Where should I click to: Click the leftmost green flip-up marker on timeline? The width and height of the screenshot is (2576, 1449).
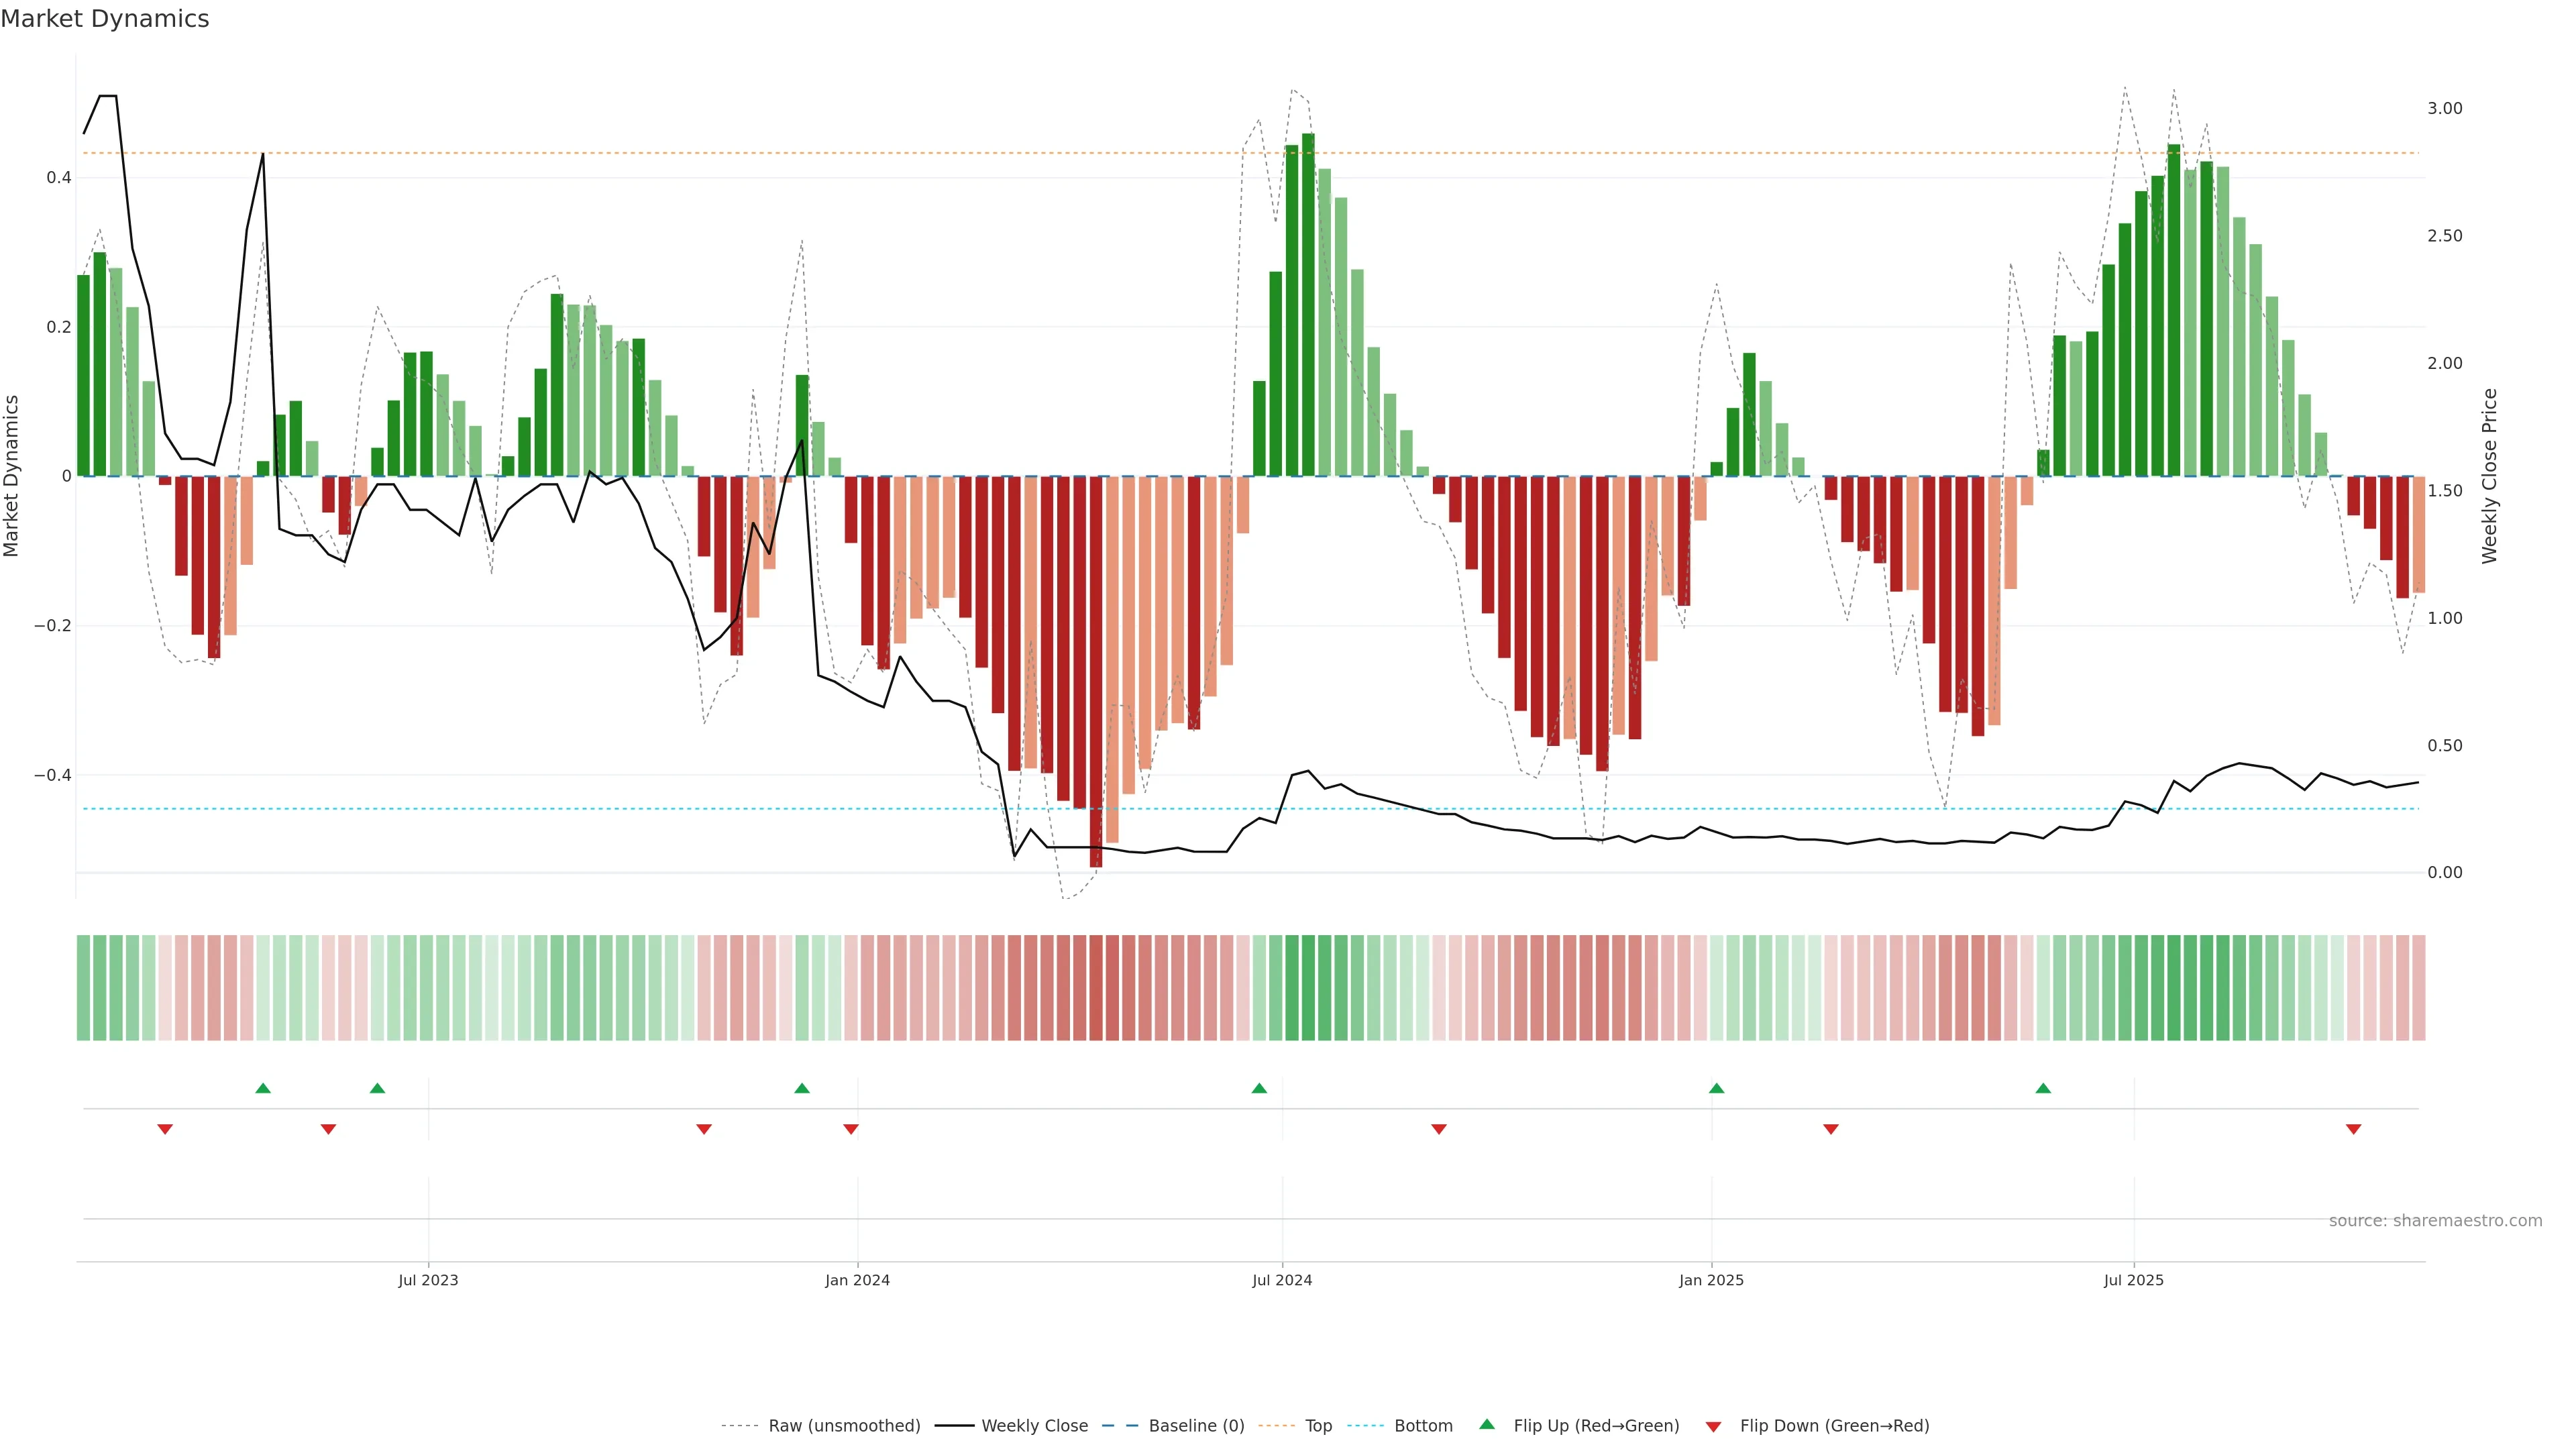tap(263, 1088)
